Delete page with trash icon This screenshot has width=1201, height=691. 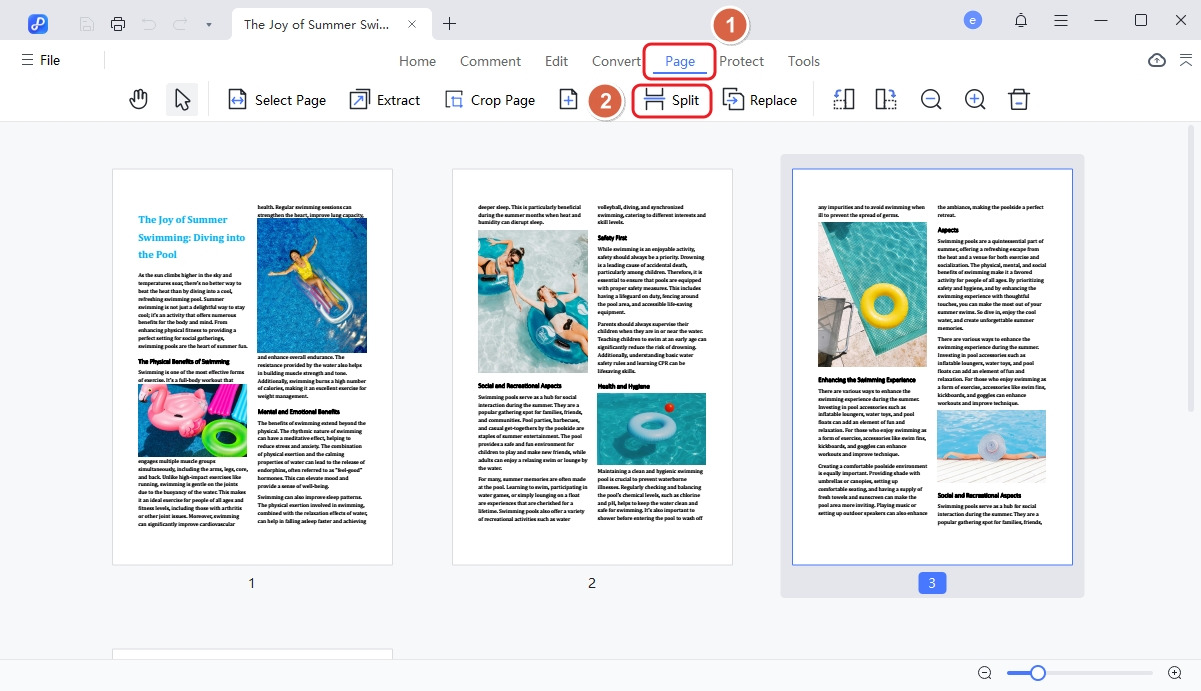click(x=1018, y=99)
